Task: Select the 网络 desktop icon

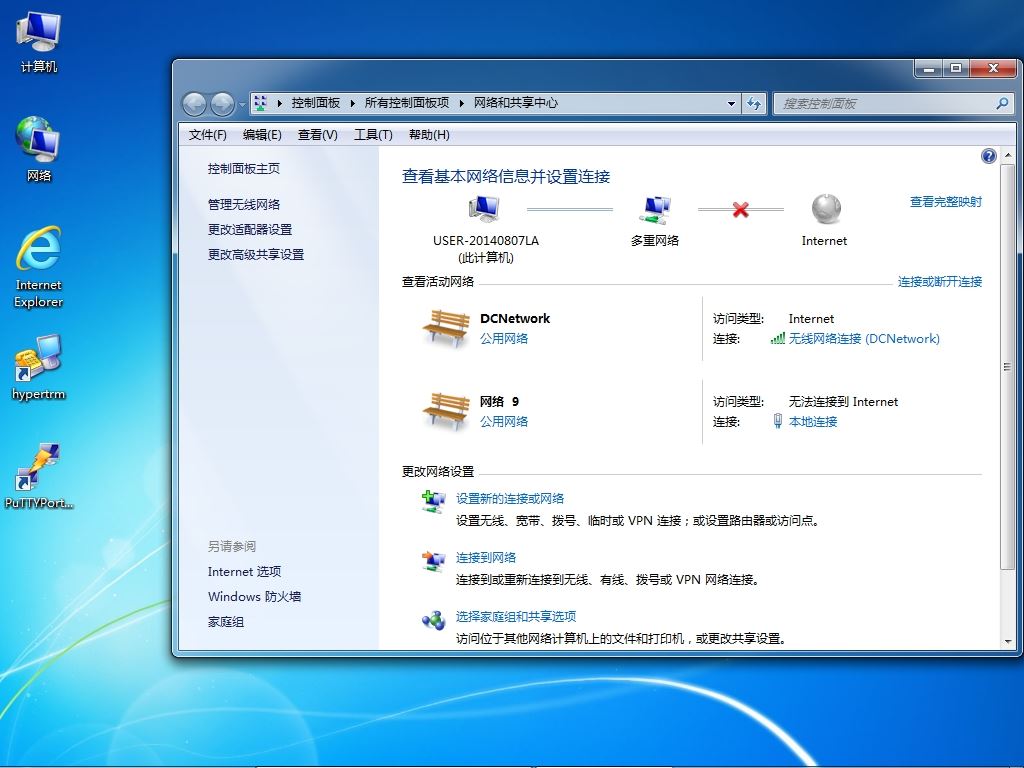Action: point(39,149)
